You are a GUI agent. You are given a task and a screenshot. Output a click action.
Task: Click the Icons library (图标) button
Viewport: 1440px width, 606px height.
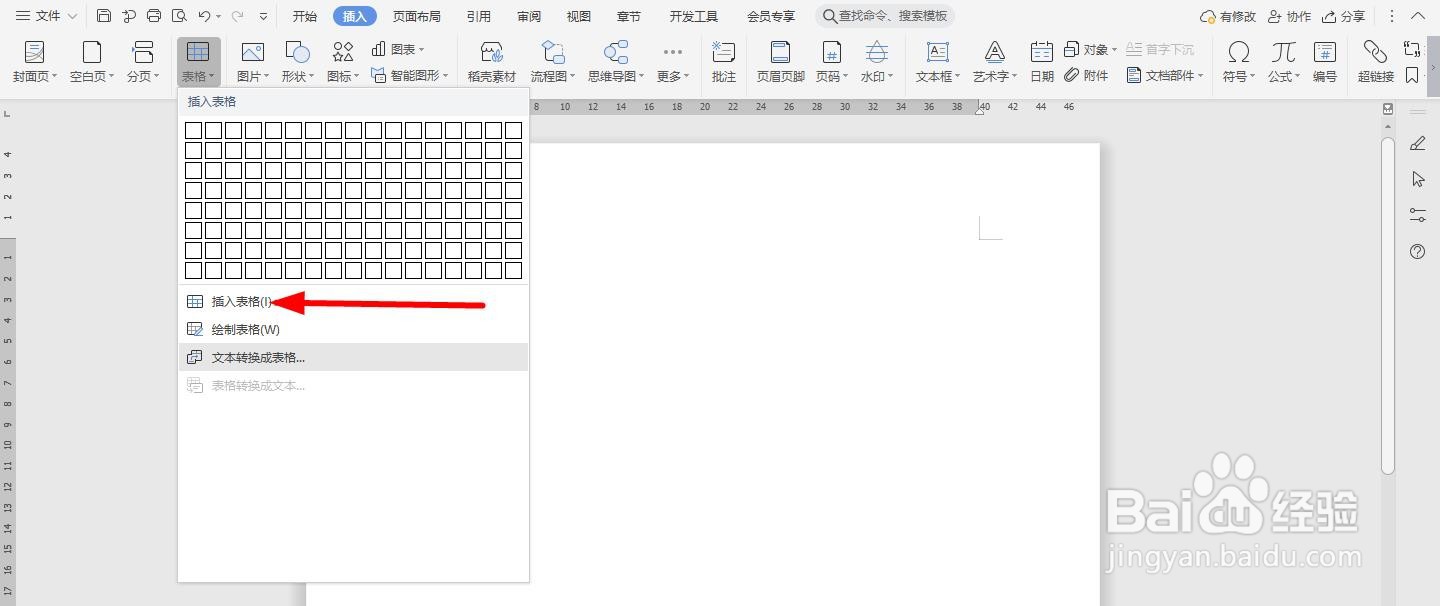coord(343,62)
